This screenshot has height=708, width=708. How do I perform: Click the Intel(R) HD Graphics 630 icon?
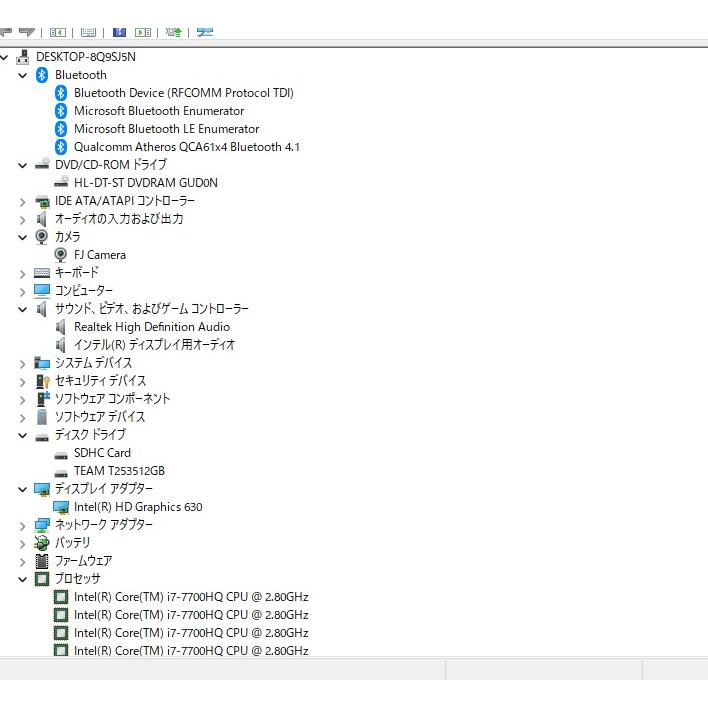(61, 508)
